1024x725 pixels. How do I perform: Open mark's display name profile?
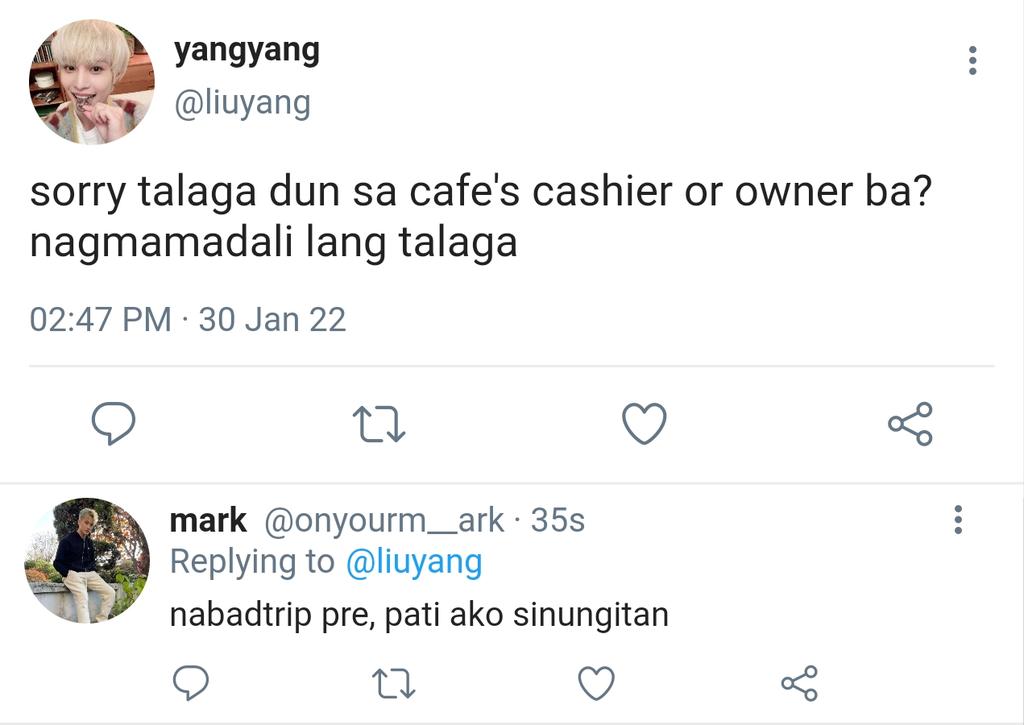tap(208, 521)
